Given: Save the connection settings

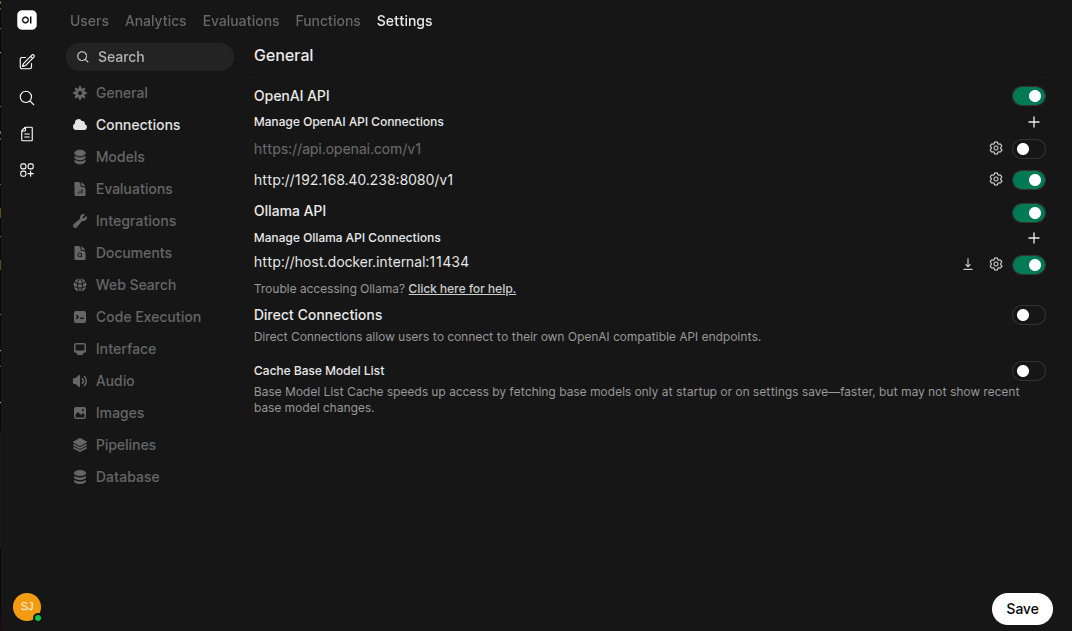Looking at the screenshot, I should coord(1022,609).
